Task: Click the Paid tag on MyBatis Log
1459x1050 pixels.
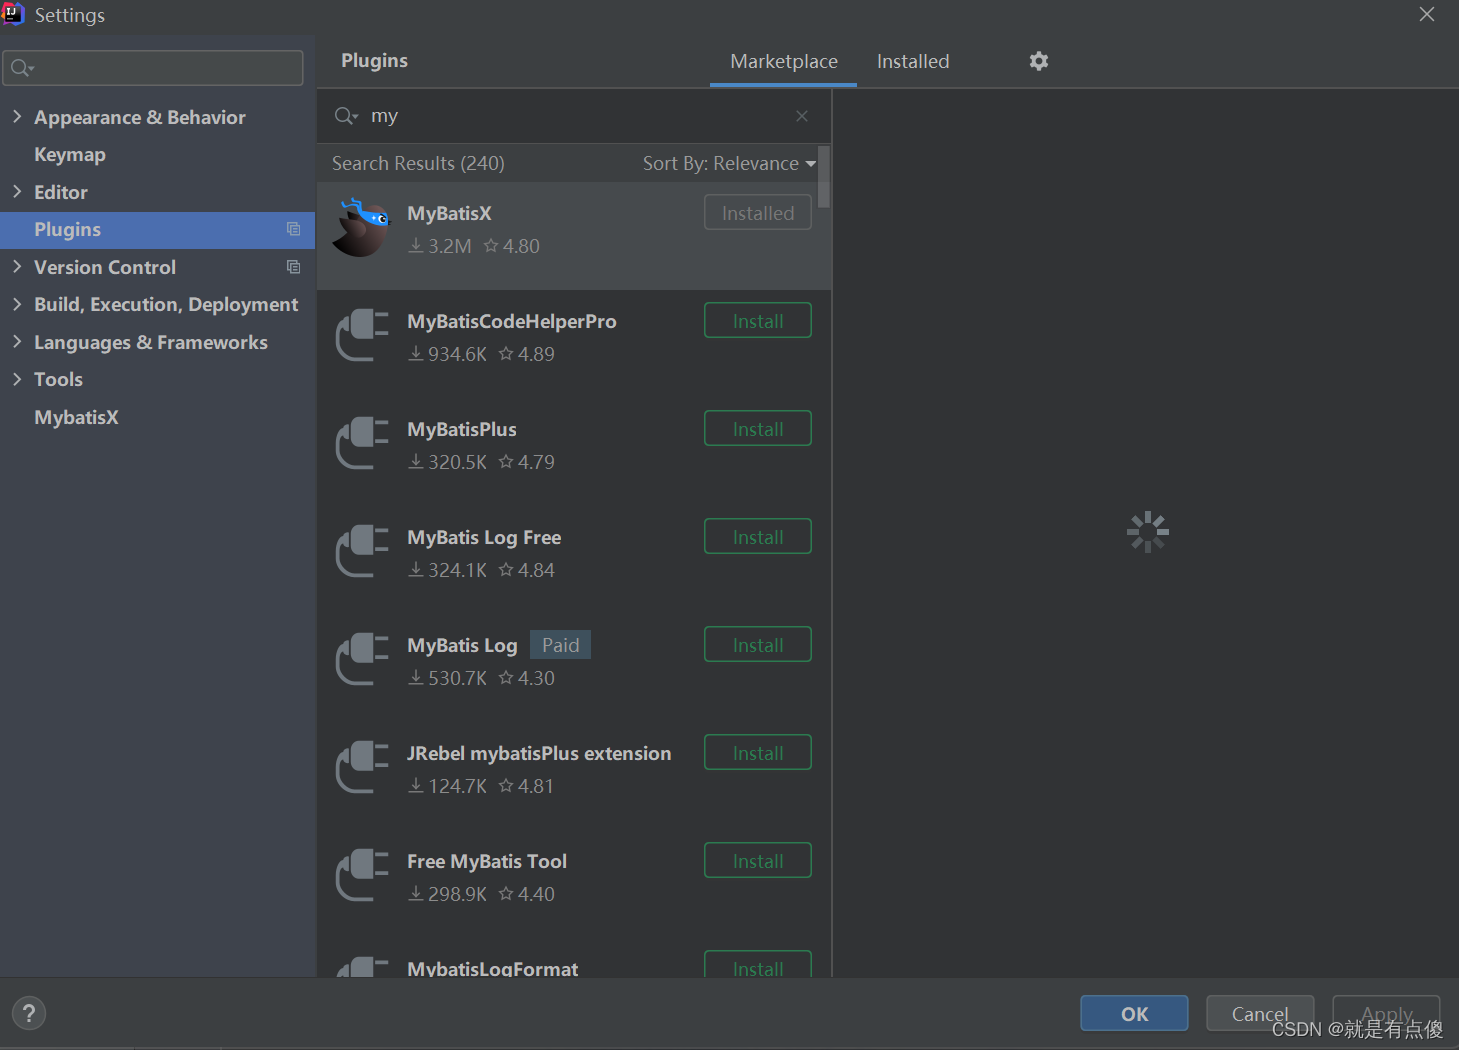Action: 560,645
